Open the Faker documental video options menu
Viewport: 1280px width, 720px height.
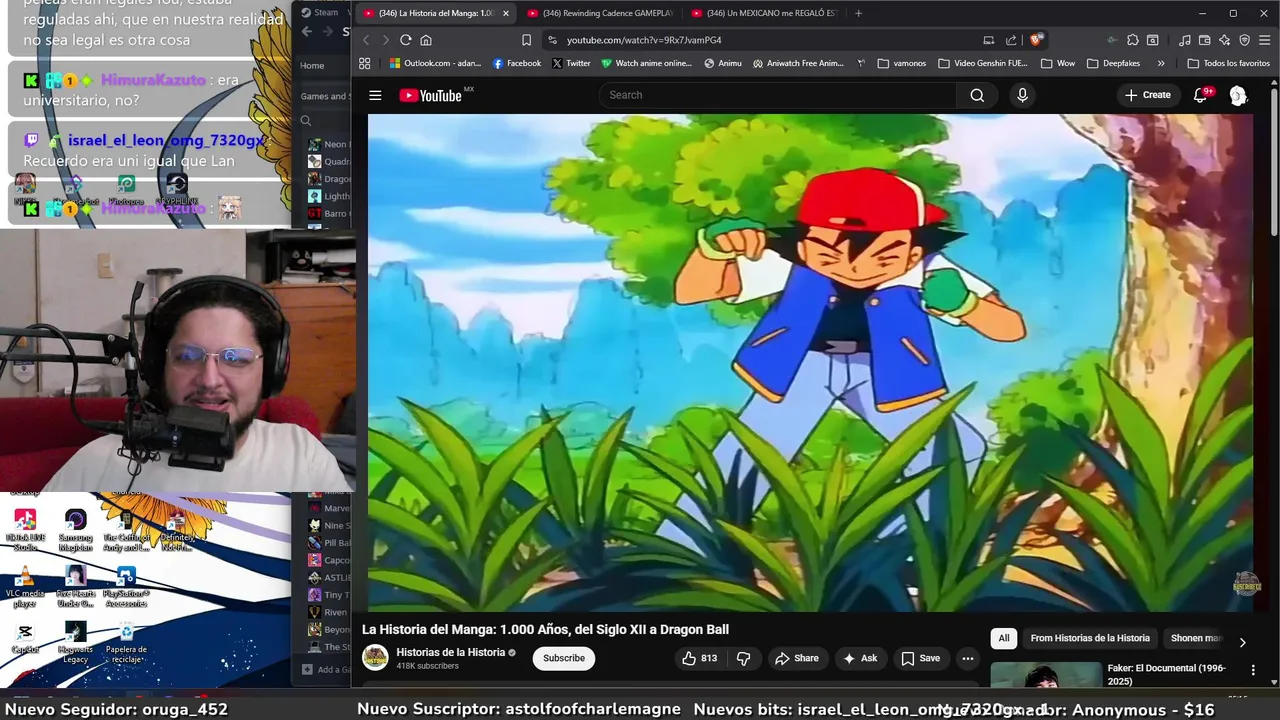pyautogui.click(x=1253, y=669)
